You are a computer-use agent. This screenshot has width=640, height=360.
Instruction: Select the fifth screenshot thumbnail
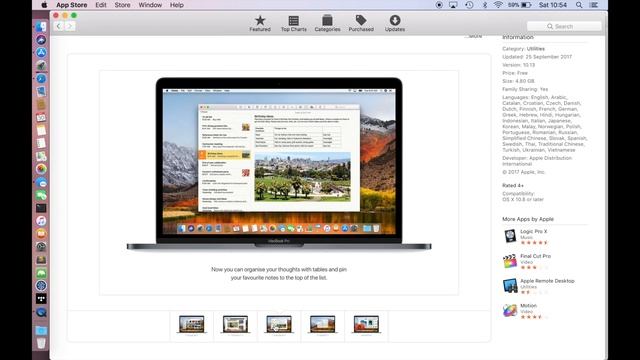(x=366, y=324)
